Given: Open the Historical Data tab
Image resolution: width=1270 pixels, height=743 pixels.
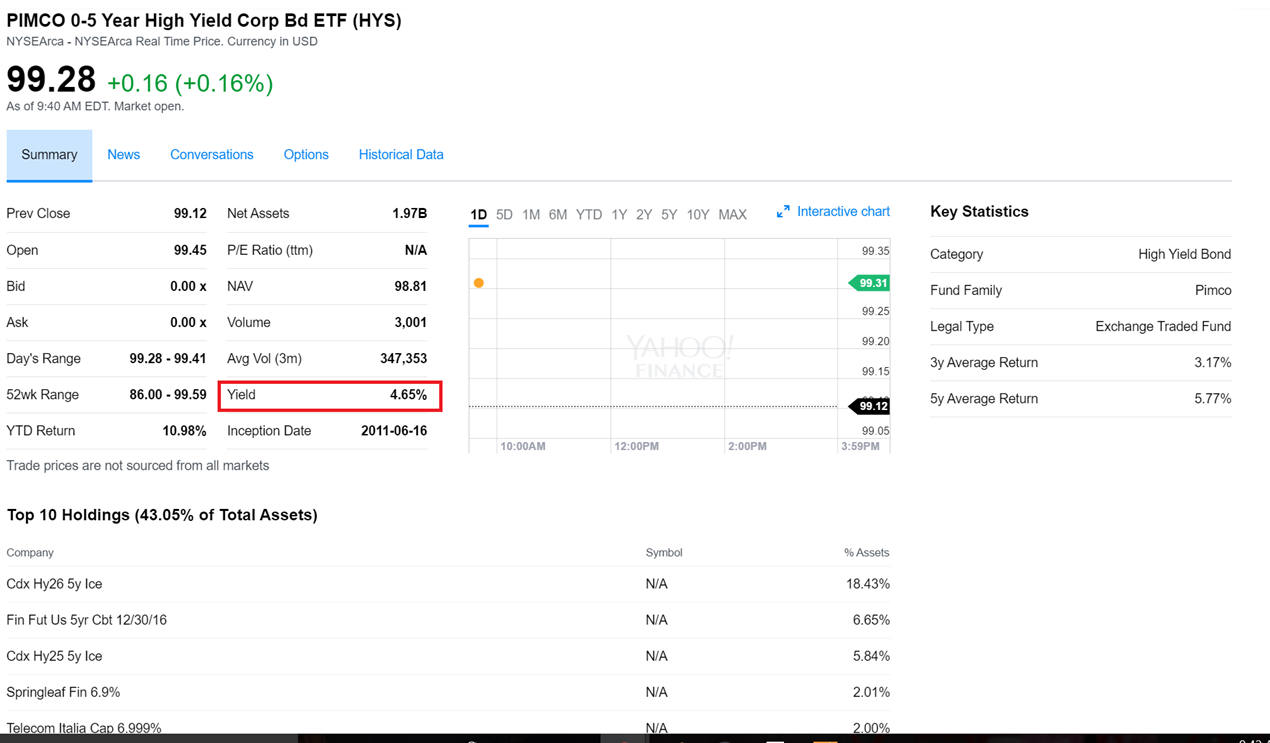Looking at the screenshot, I should [x=401, y=155].
